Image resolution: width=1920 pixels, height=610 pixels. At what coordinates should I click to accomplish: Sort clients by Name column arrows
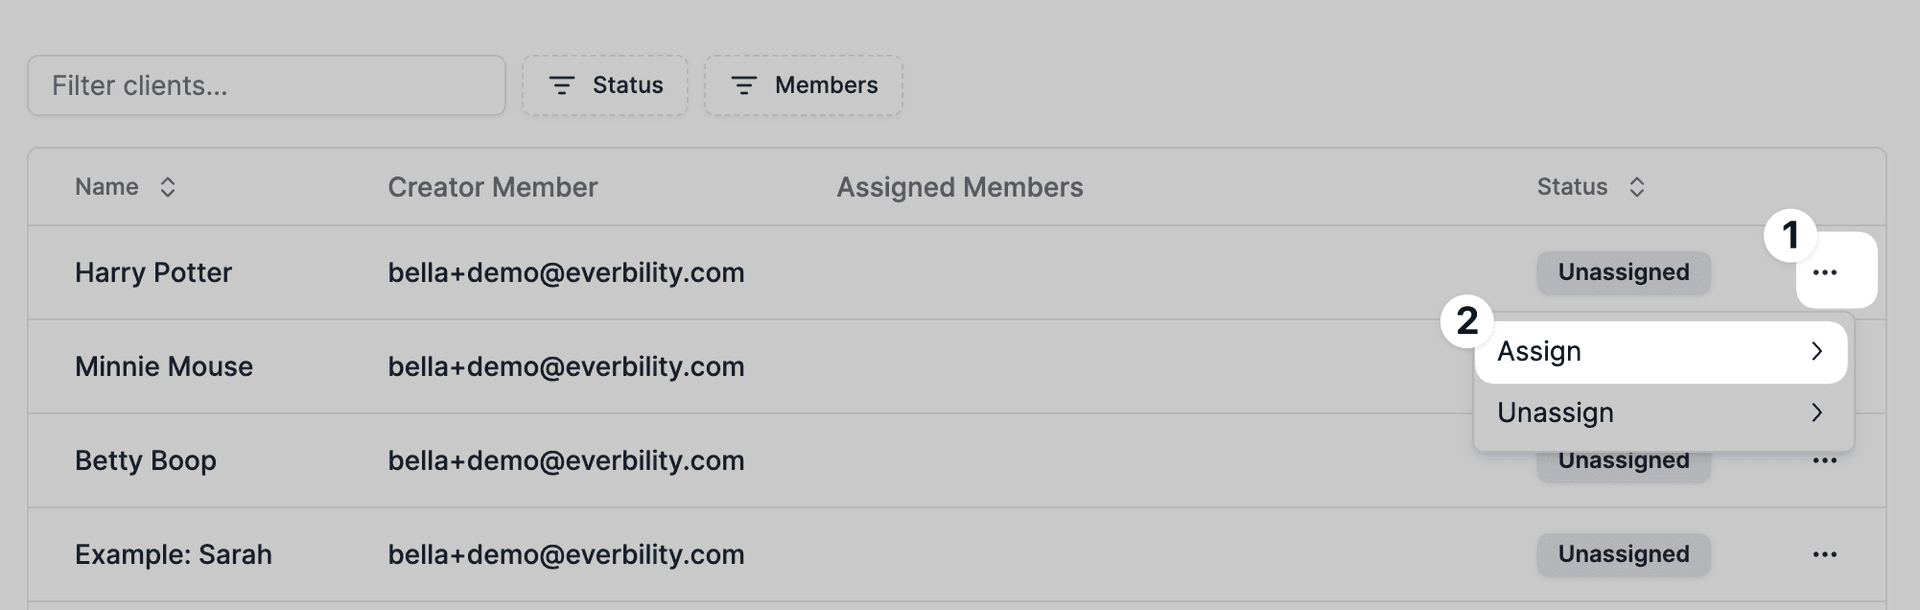coord(168,187)
